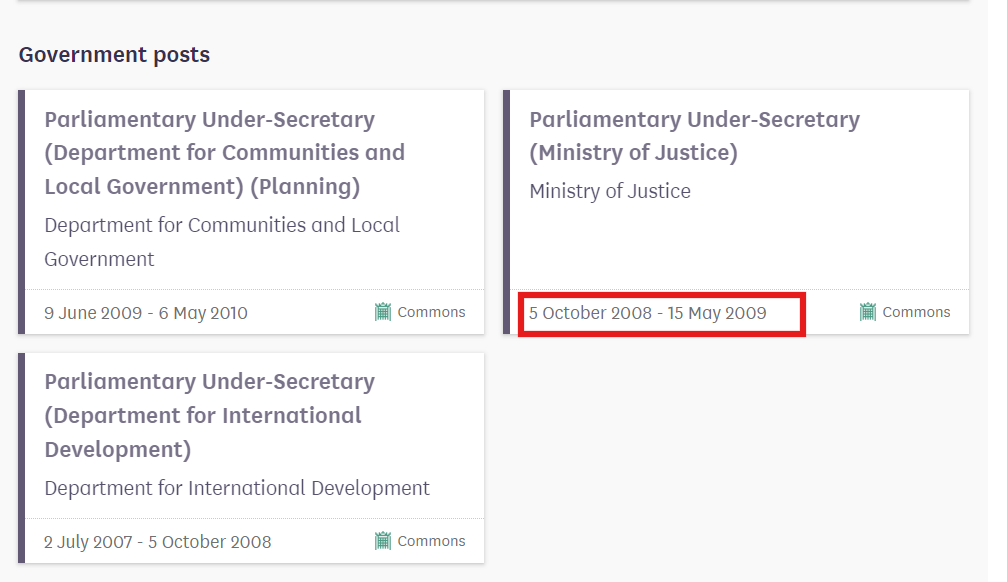Click portcullis icon in Ministry of Justice card
Image resolution: width=1007 pixels, height=582 pixels.
point(868,312)
